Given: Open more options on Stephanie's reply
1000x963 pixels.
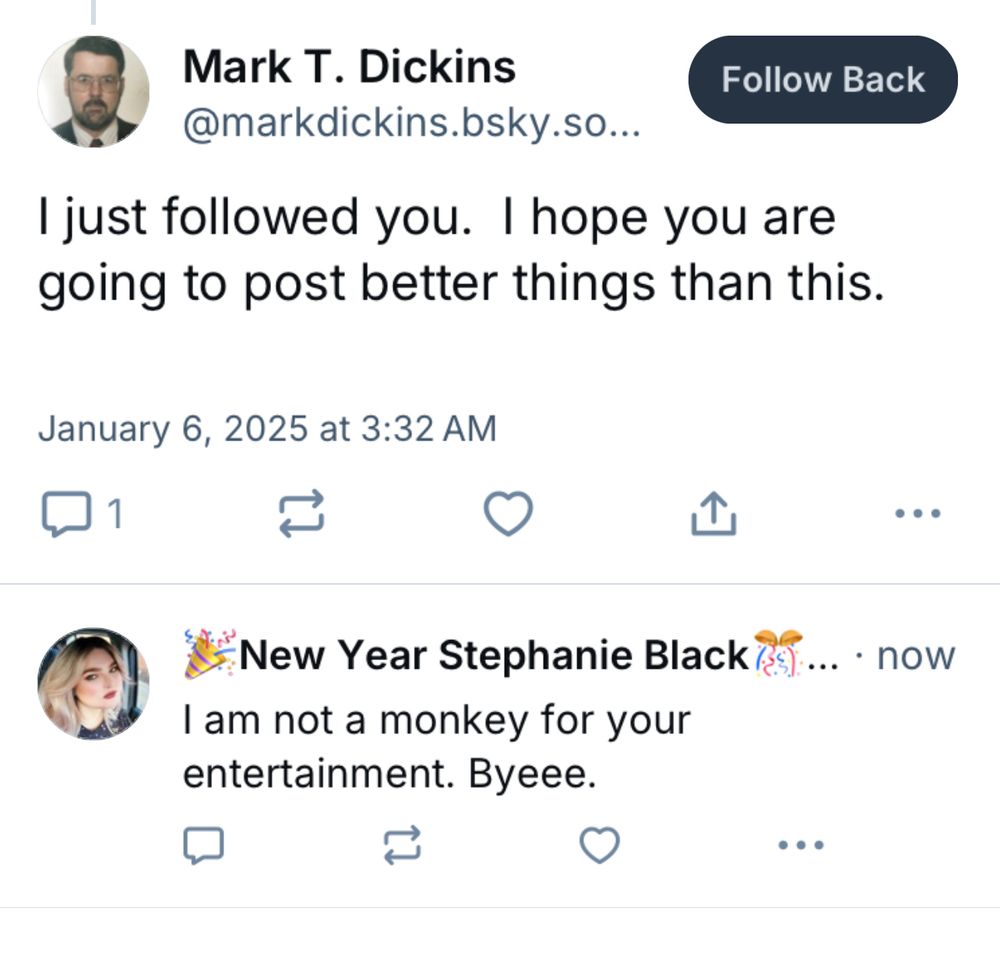Looking at the screenshot, I should tap(801, 846).
